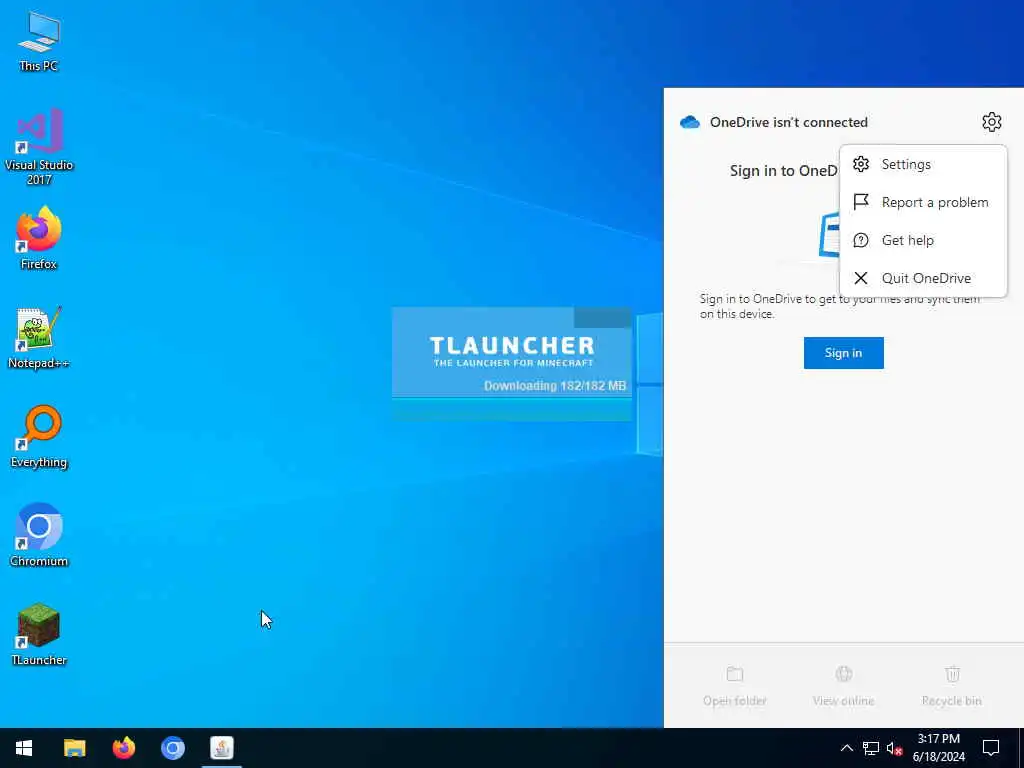Open Action Center notifications icon
The width and height of the screenshot is (1024, 768).
pyautogui.click(x=991, y=748)
